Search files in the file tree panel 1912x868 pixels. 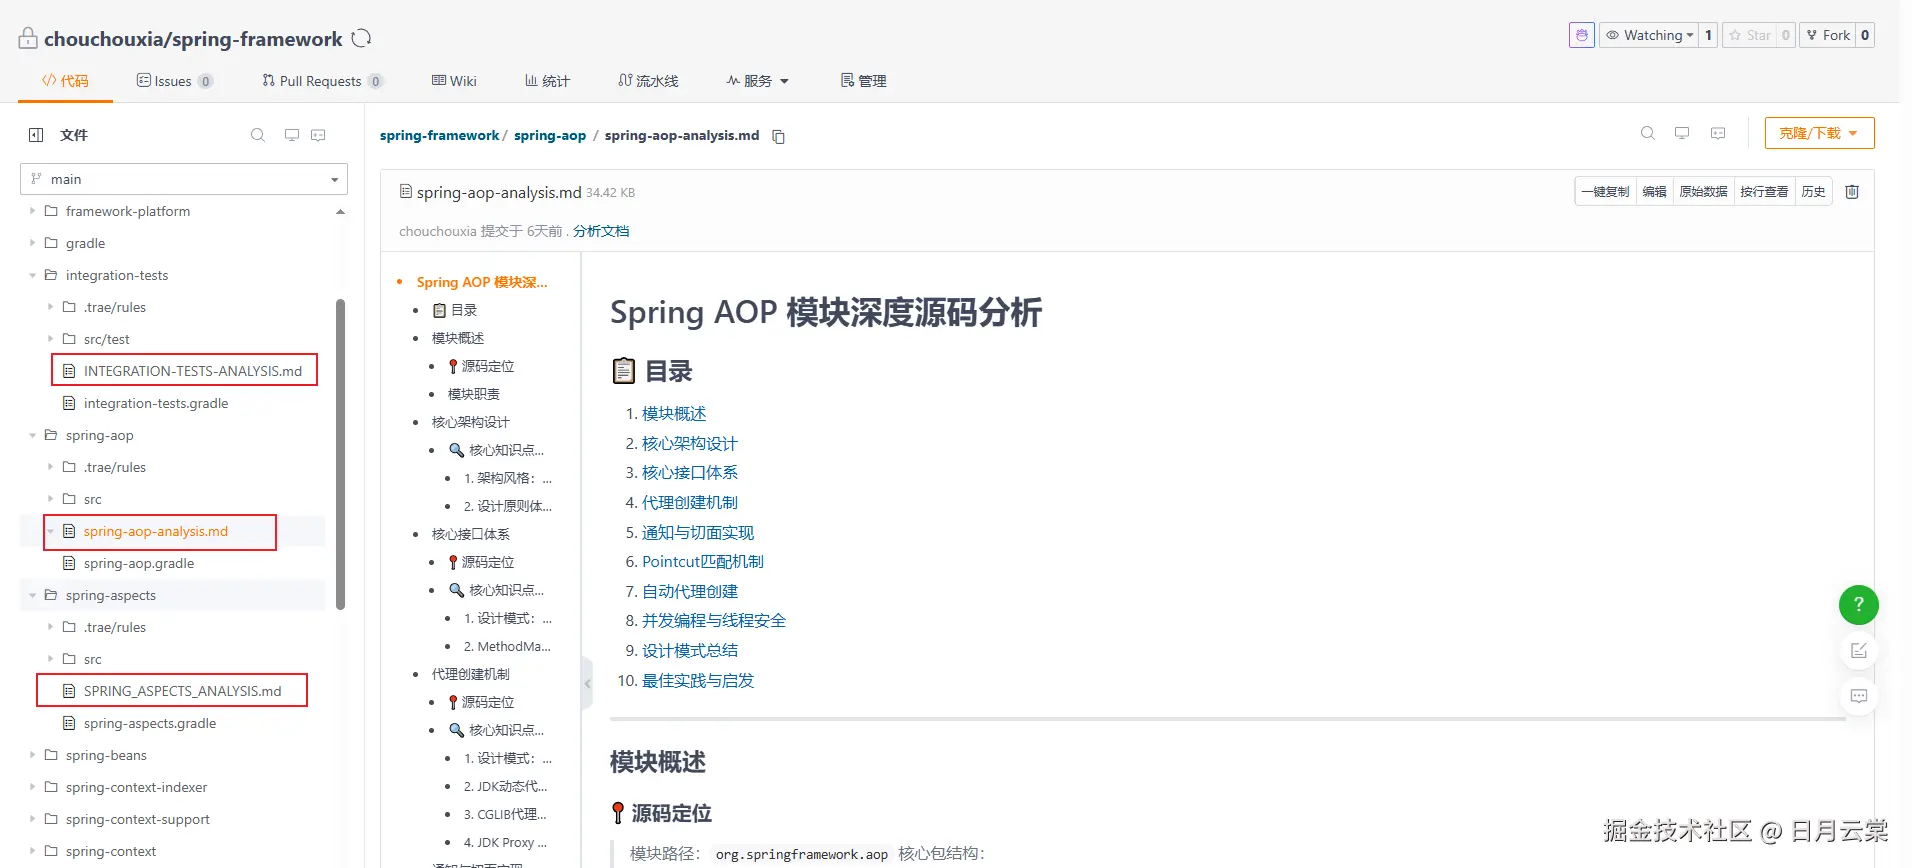(258, 135)
